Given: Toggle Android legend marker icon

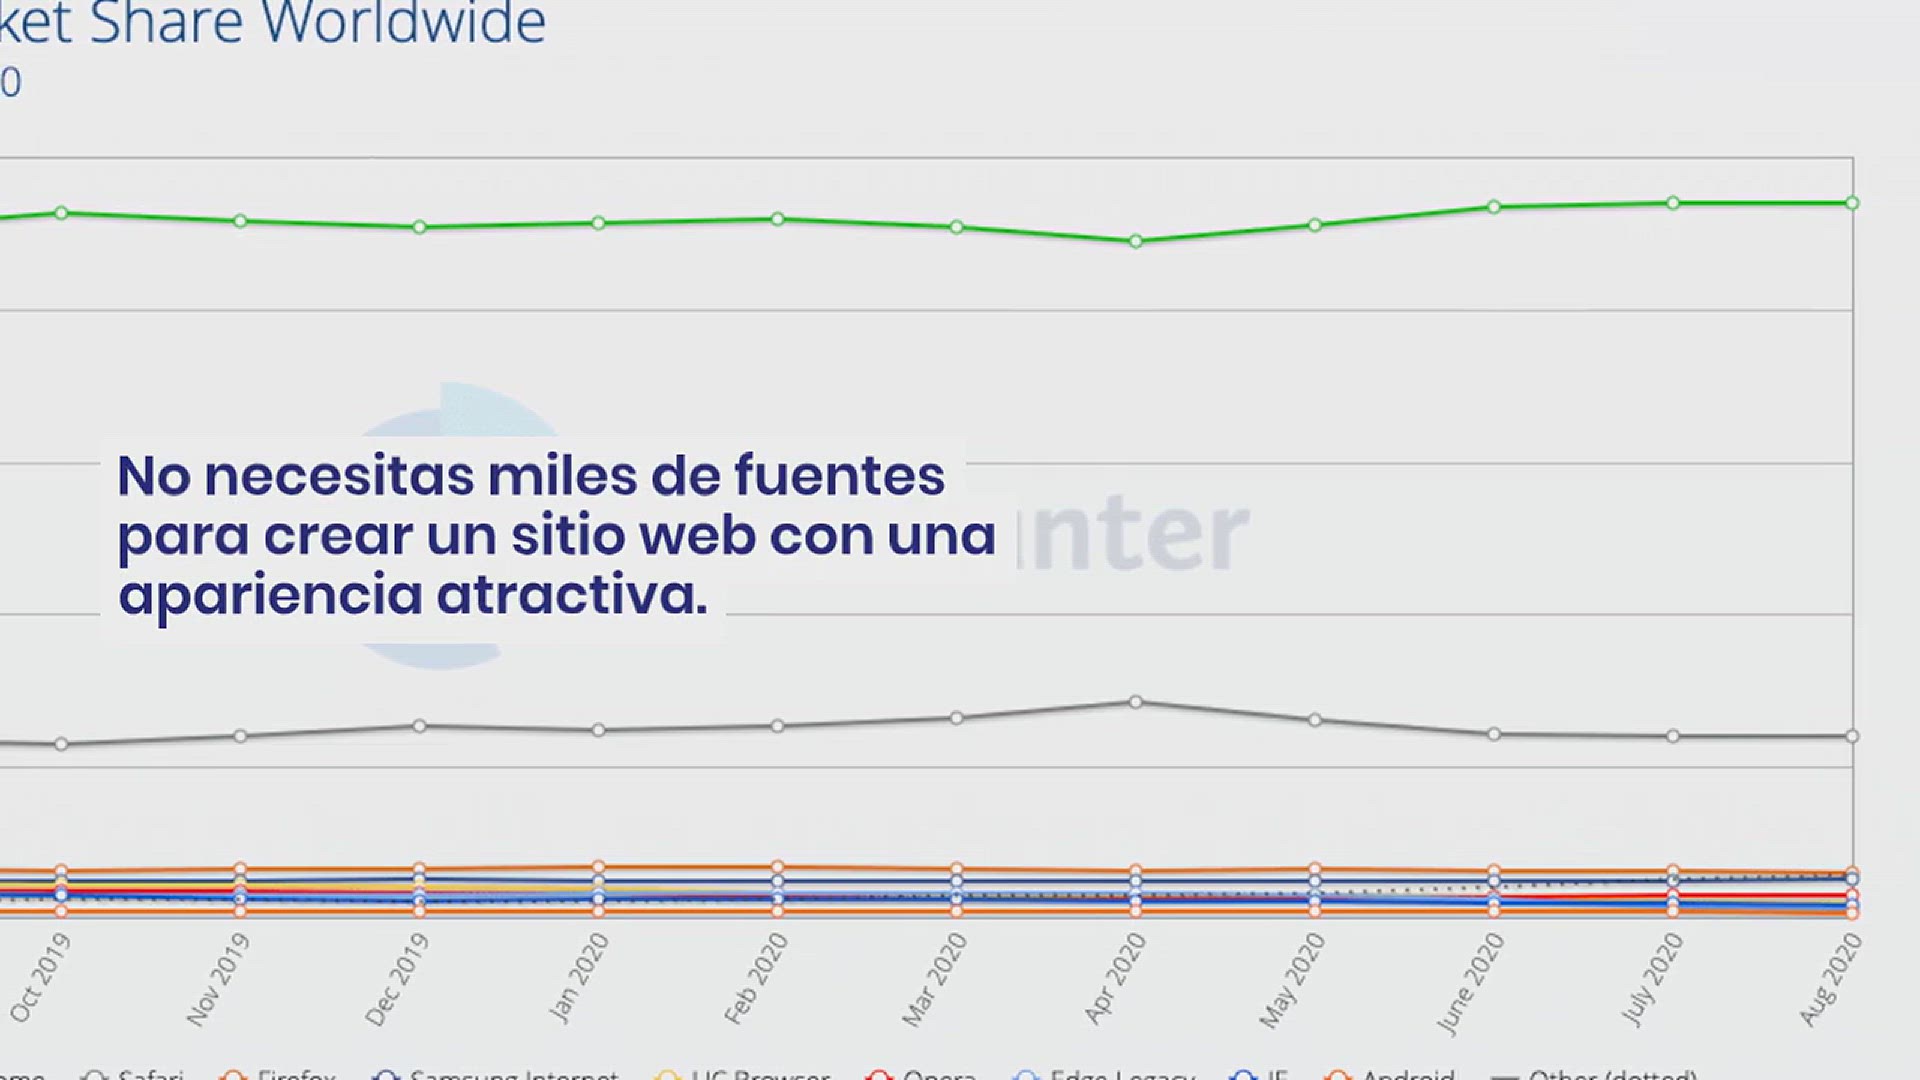Looking at the screenshot, I should coord(1338,1076).
